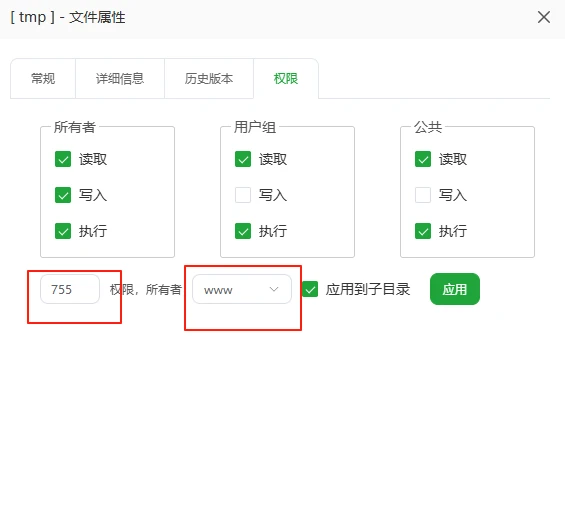Open the 详细信息 tab
The width and height of the screenshot is (565, 512).
click(120, 79)
